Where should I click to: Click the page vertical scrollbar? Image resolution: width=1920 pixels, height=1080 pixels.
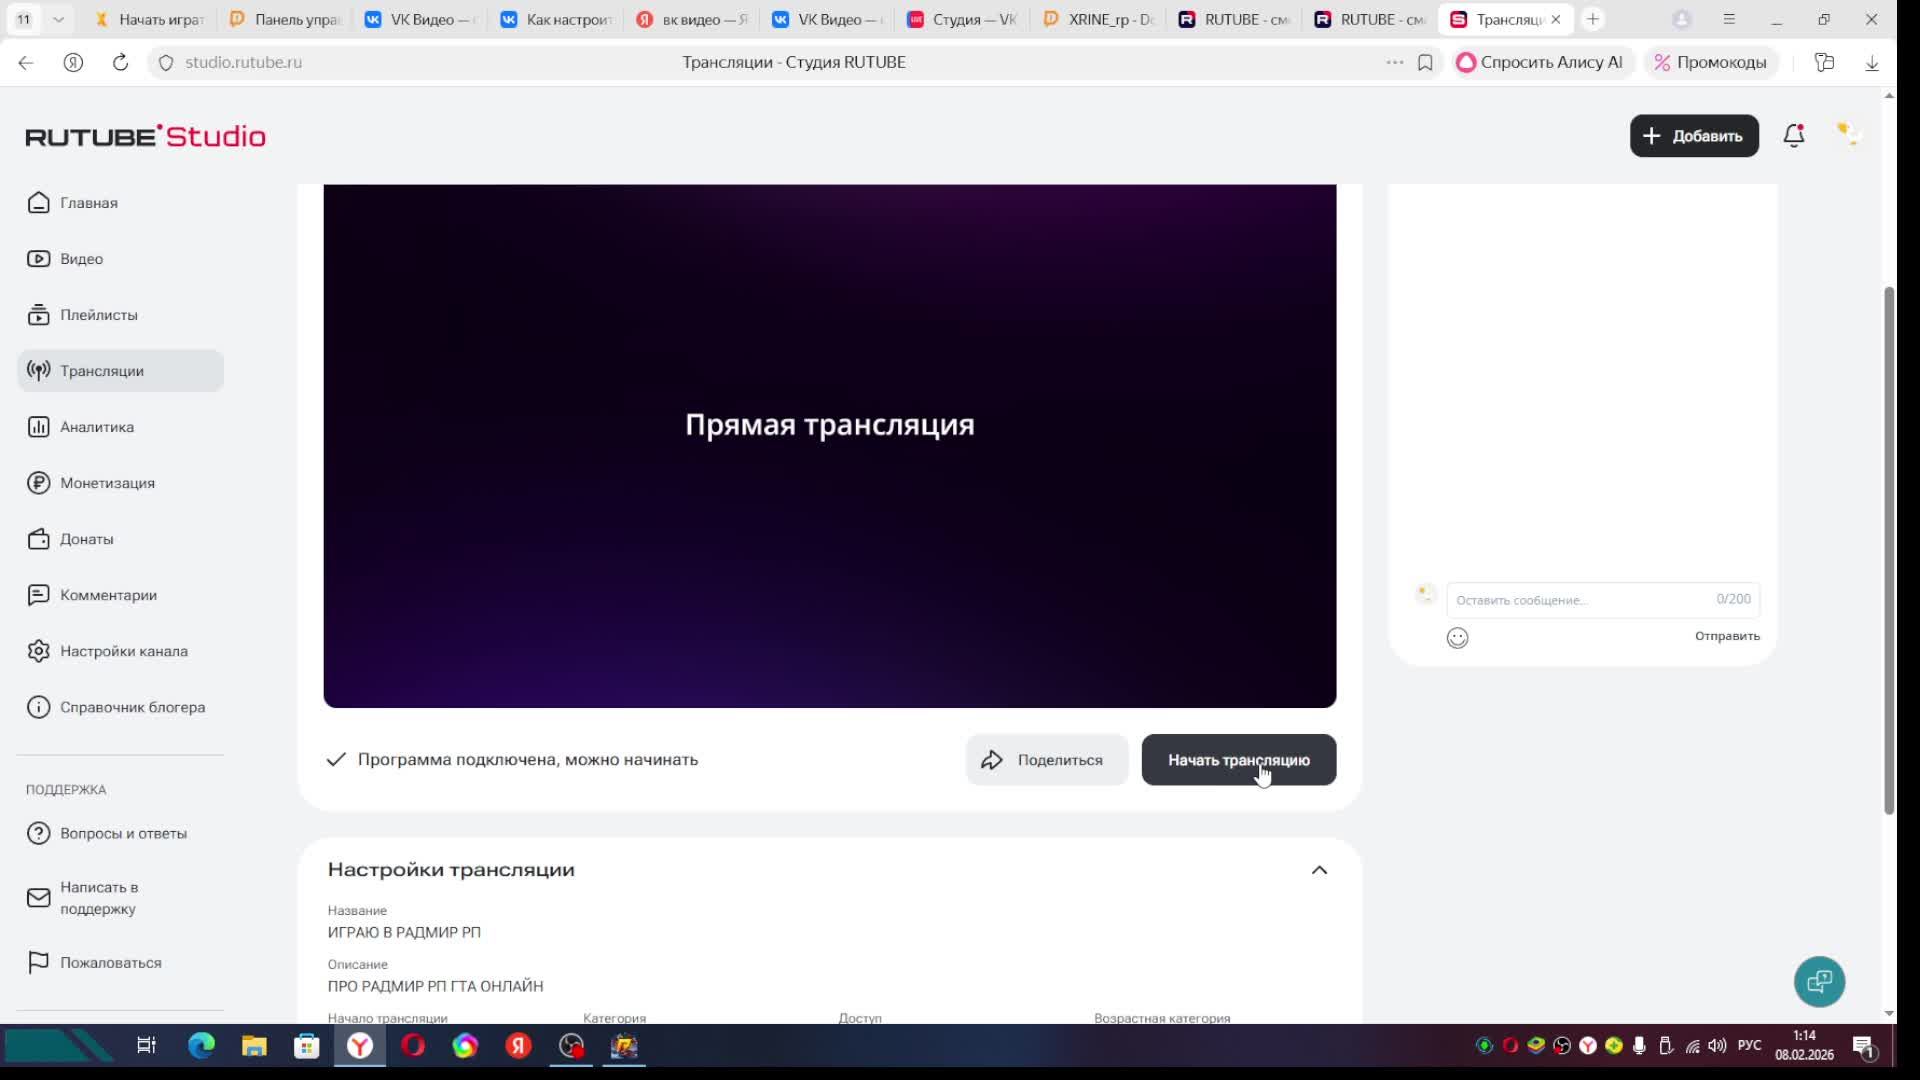(1888, 550)
